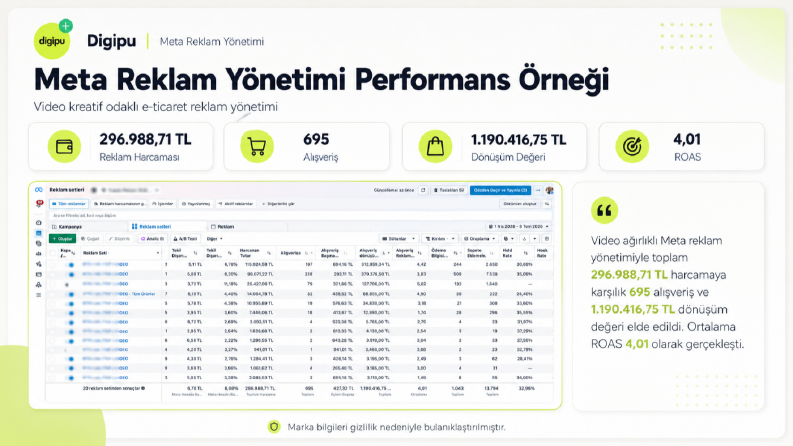The image size is (793, 446).
Task: Click the 4,01 ROAS stat card
Action: (x=682, y=147)
